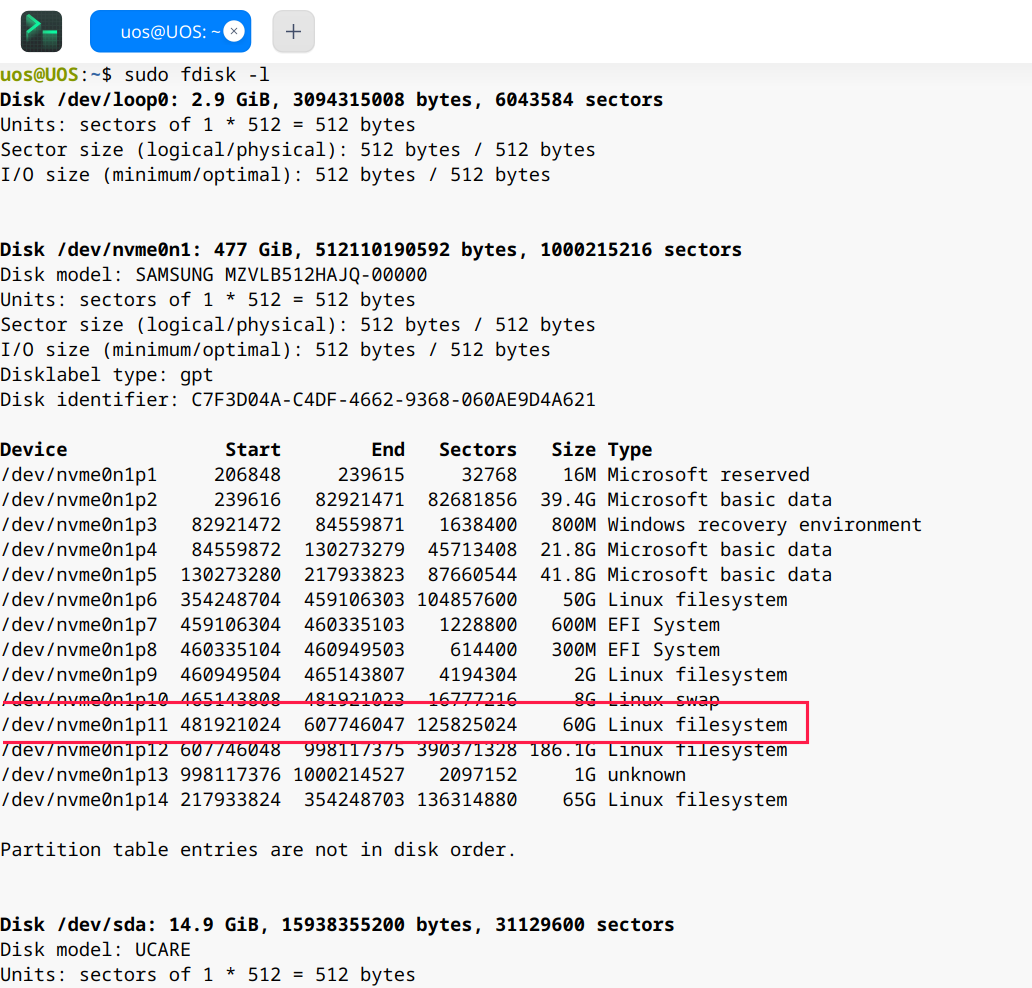Click "Windows recovery environment" type text
Screen dimensions: 1032x988
[765, 525]
